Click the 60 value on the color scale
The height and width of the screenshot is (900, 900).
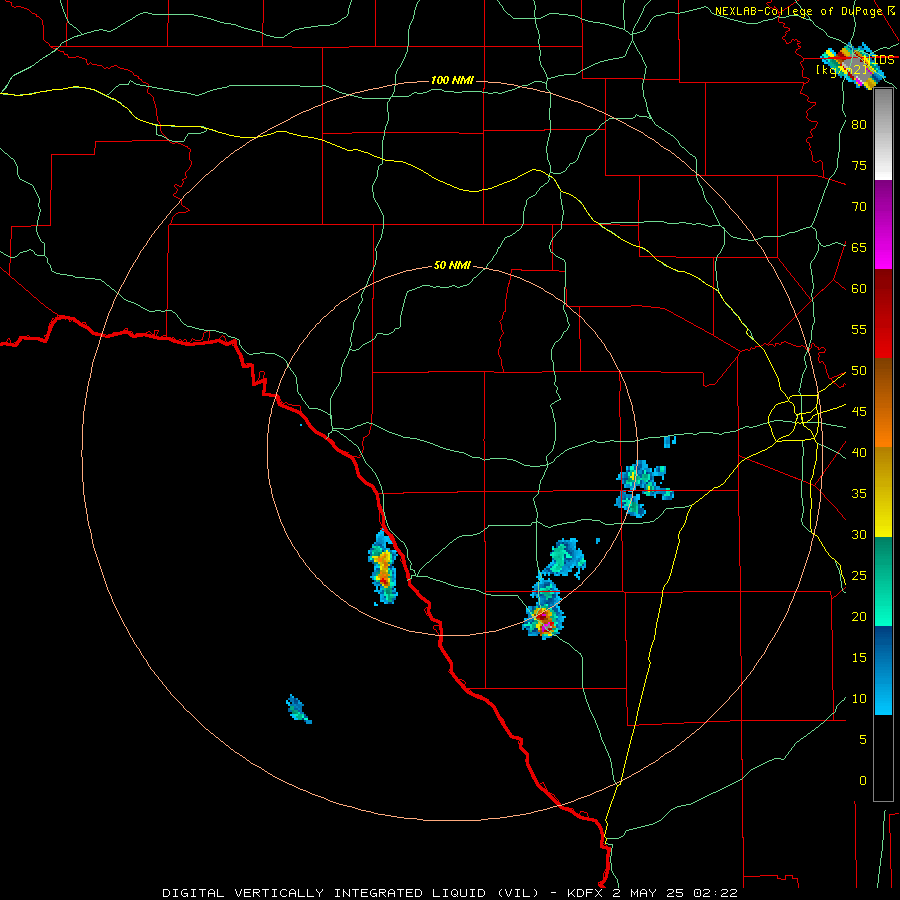tap(859, 289)
